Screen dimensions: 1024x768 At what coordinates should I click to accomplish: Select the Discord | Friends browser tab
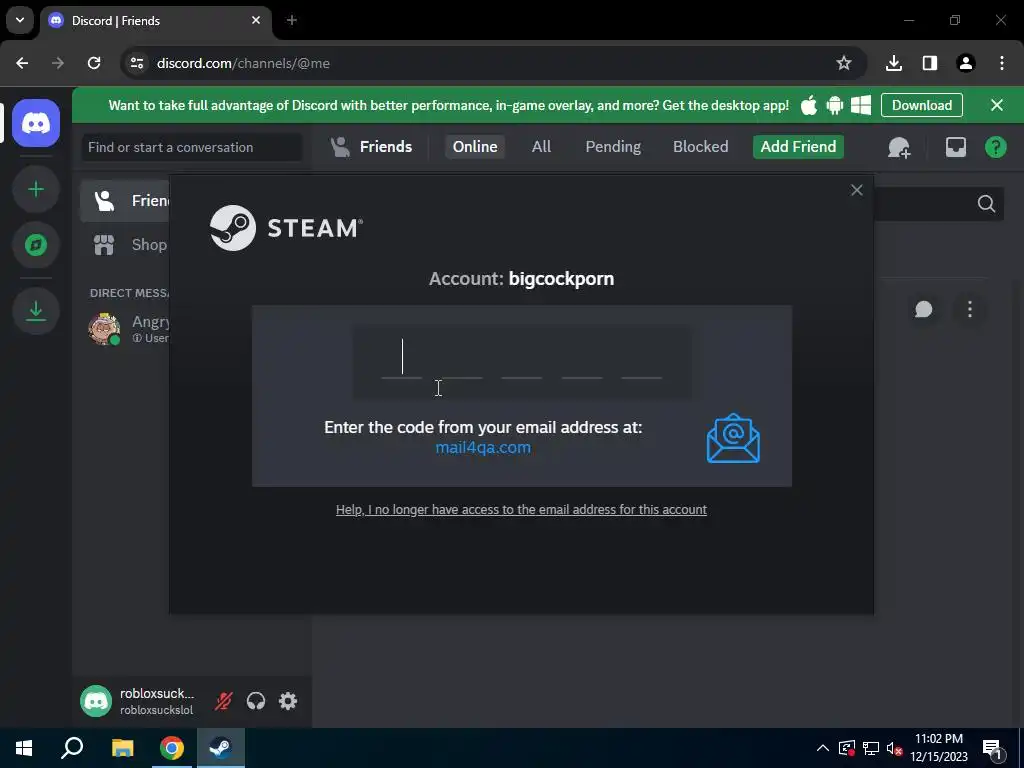click(155, 21)
